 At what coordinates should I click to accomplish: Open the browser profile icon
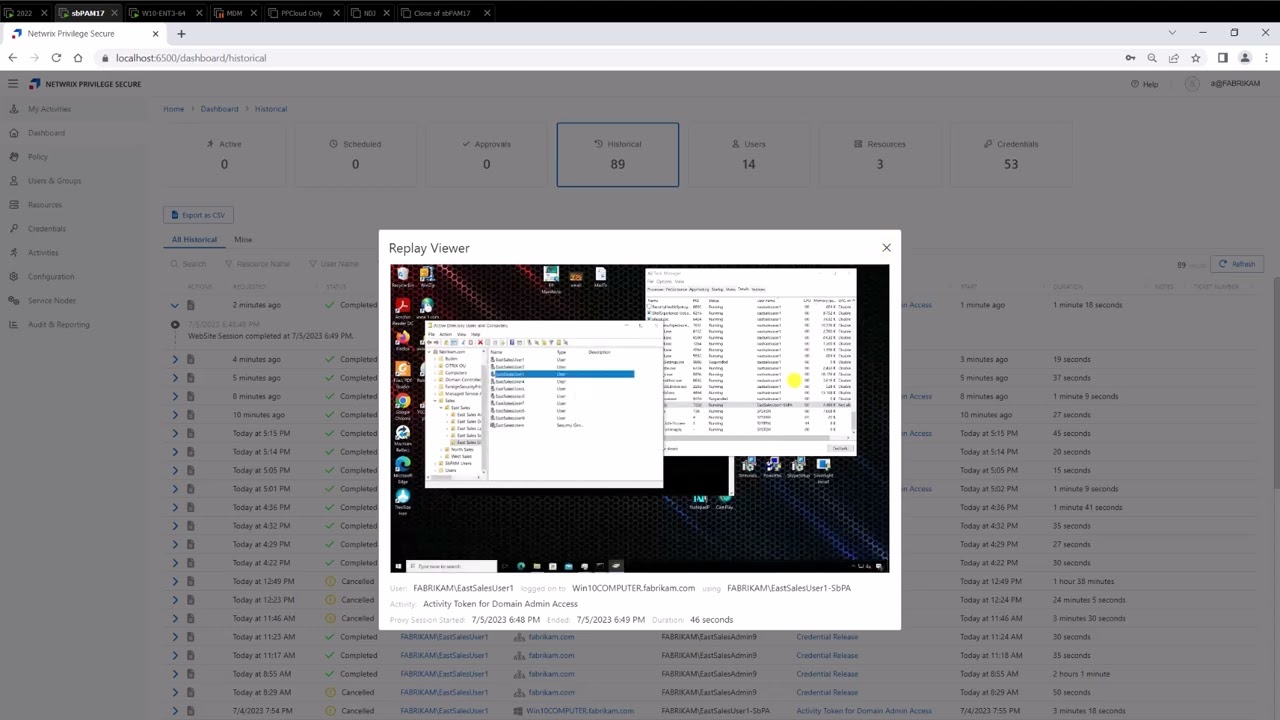(x=1244, y=58)
